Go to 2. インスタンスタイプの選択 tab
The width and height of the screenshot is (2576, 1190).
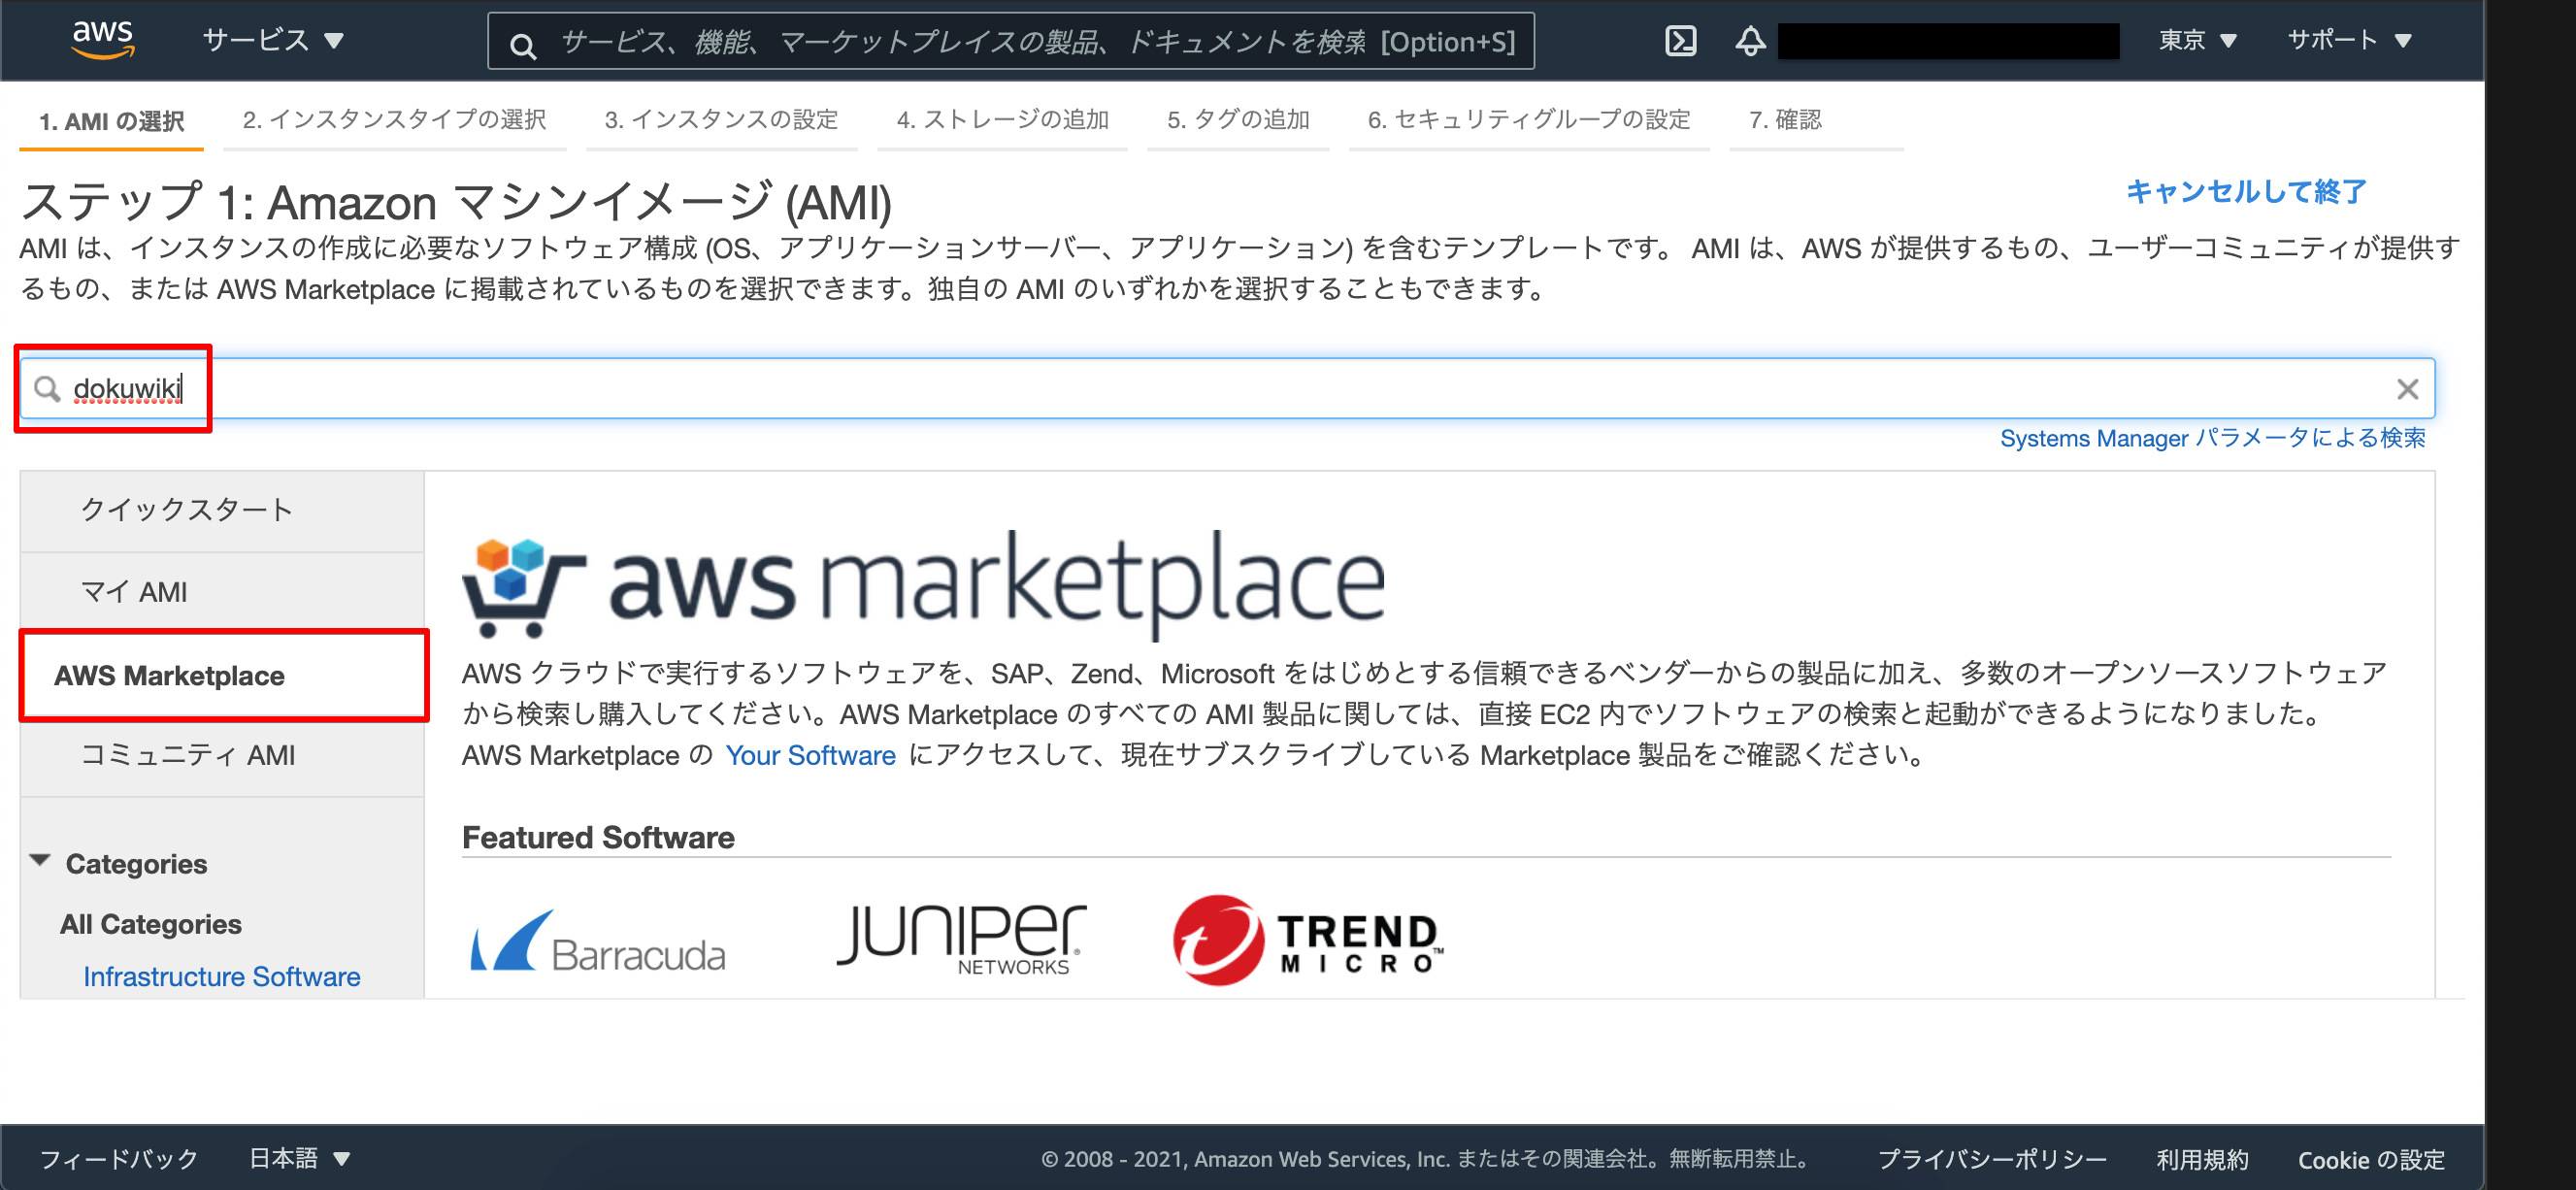tap(394, 120)
